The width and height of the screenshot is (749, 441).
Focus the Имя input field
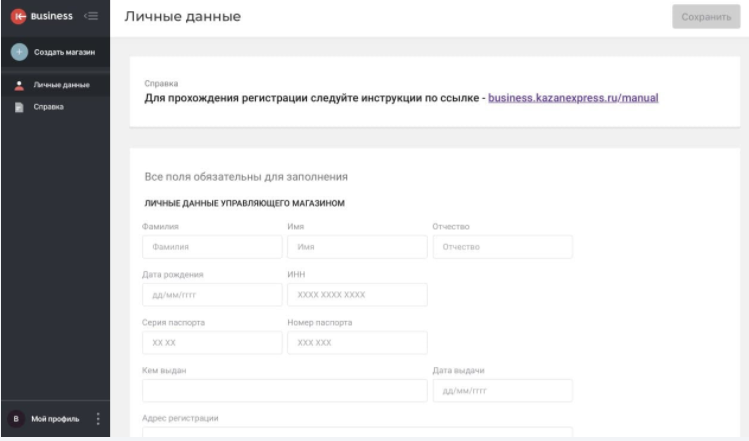pos(356,246)
